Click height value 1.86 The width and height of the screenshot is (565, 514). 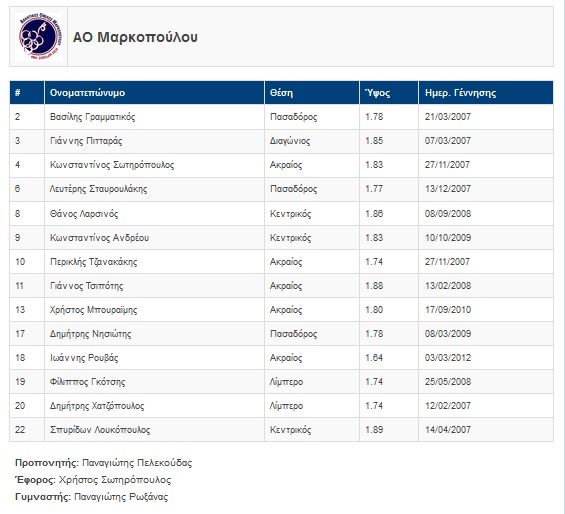374,214
